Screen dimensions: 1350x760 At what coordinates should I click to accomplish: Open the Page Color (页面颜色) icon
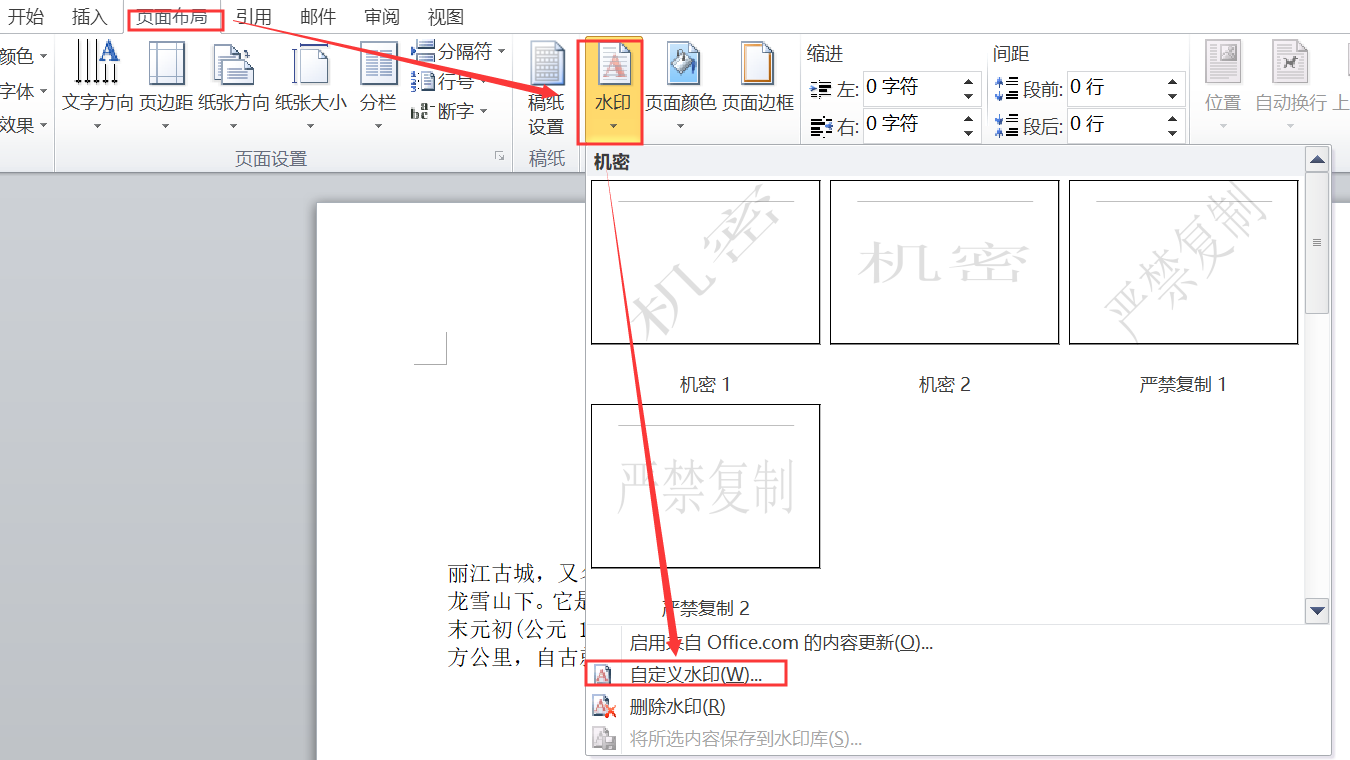coord(680,86)
